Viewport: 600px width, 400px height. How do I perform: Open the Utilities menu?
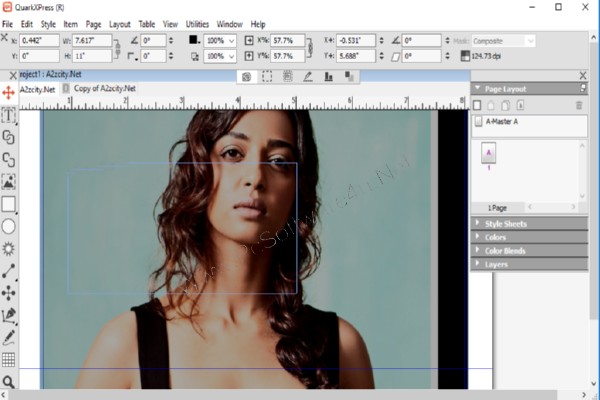(197, 24)
